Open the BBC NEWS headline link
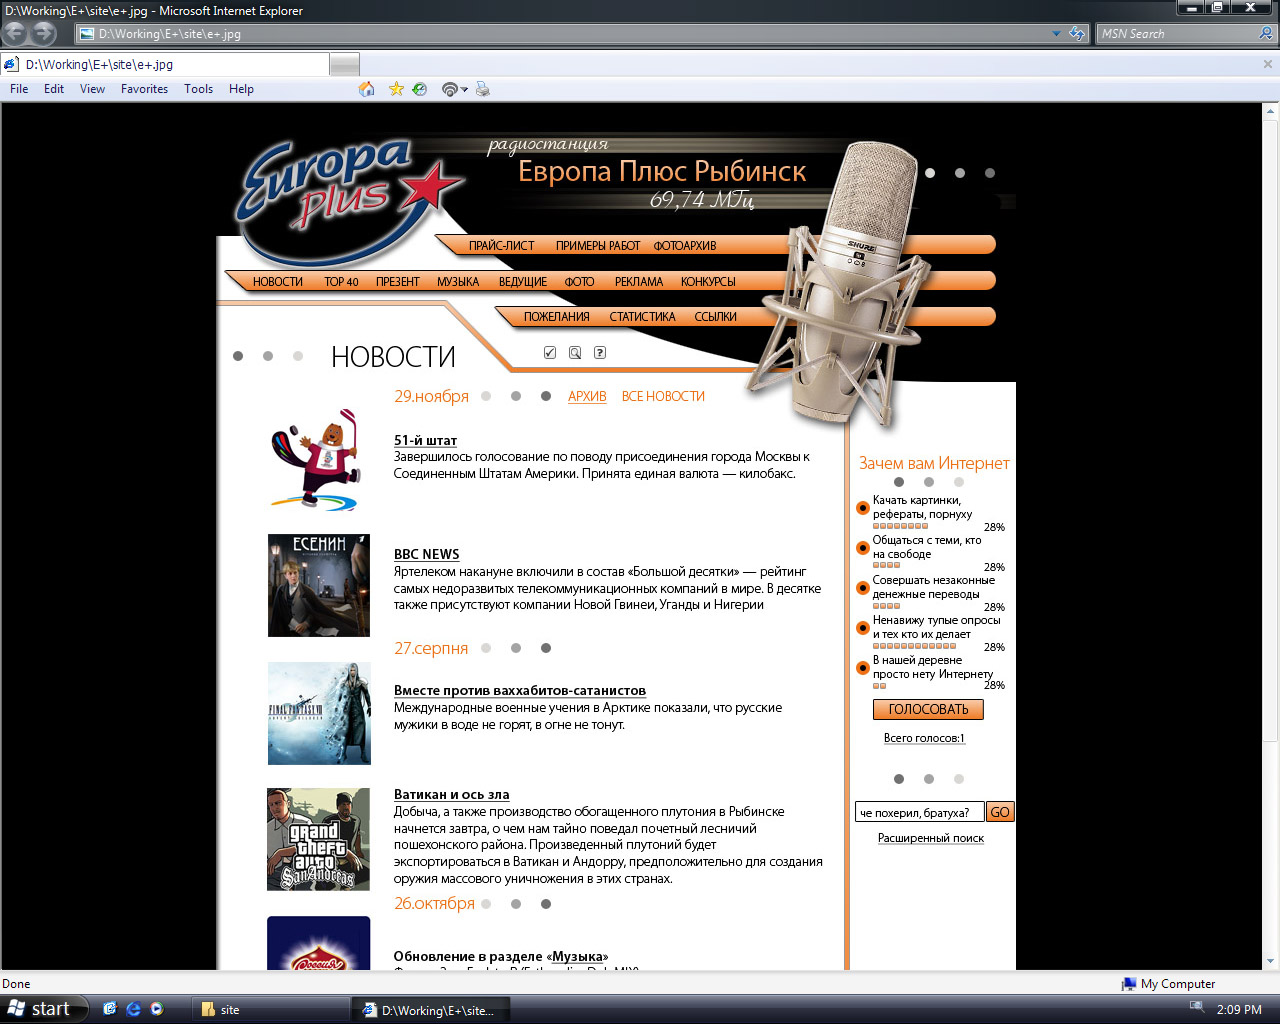 [426, 555]
